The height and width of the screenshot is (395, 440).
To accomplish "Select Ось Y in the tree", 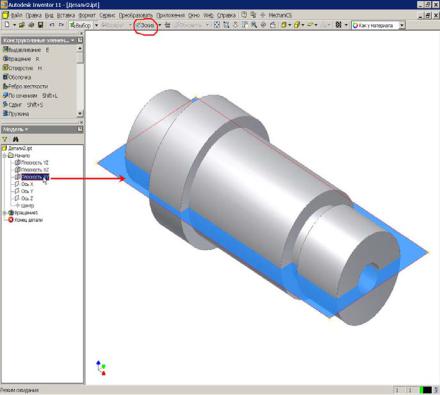I will [24, 191].
